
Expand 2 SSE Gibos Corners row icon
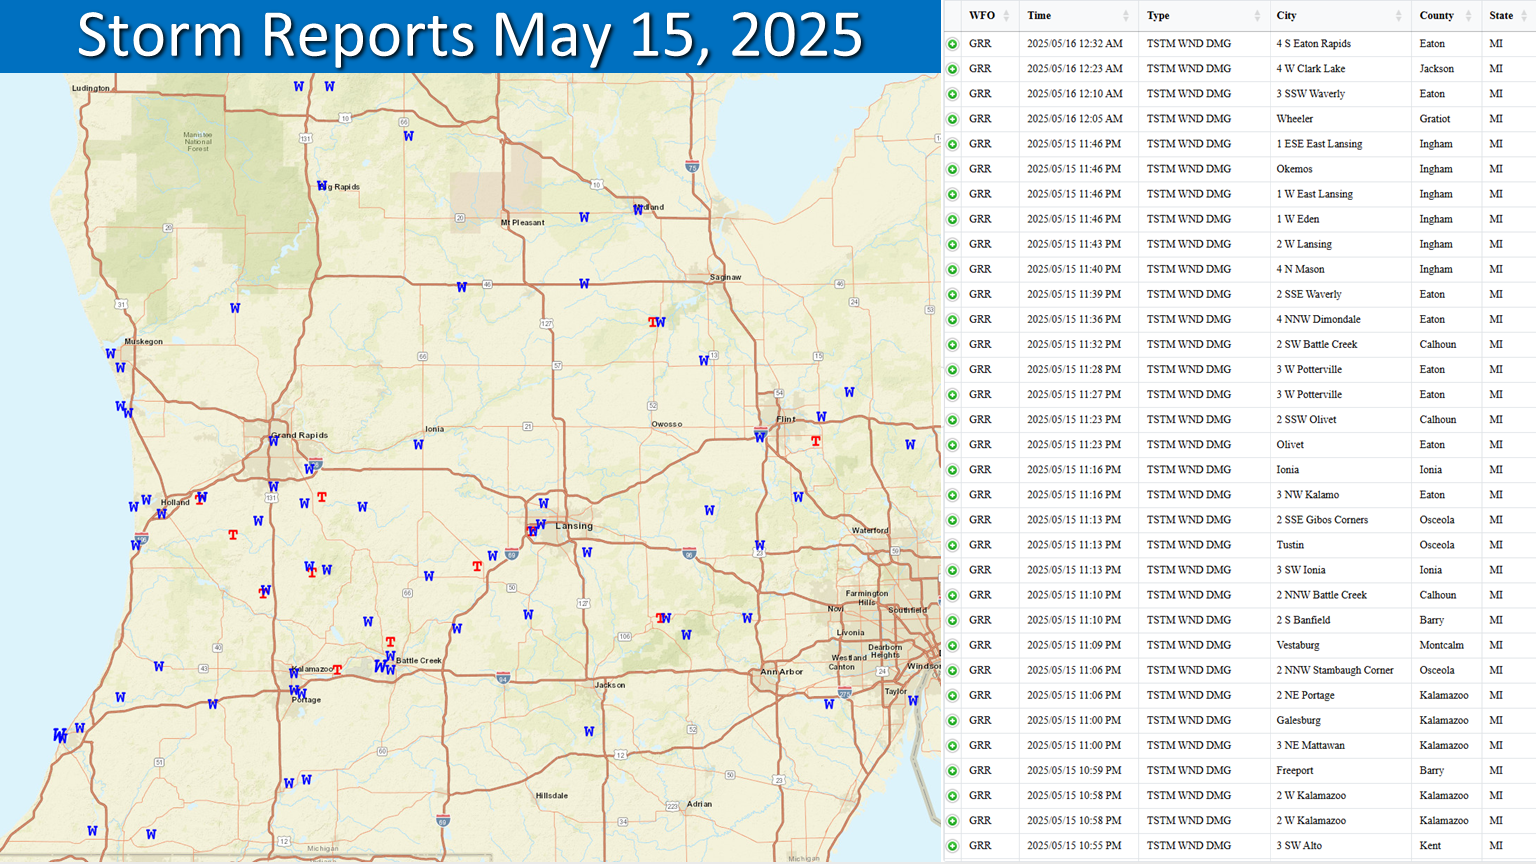point(952,520)
